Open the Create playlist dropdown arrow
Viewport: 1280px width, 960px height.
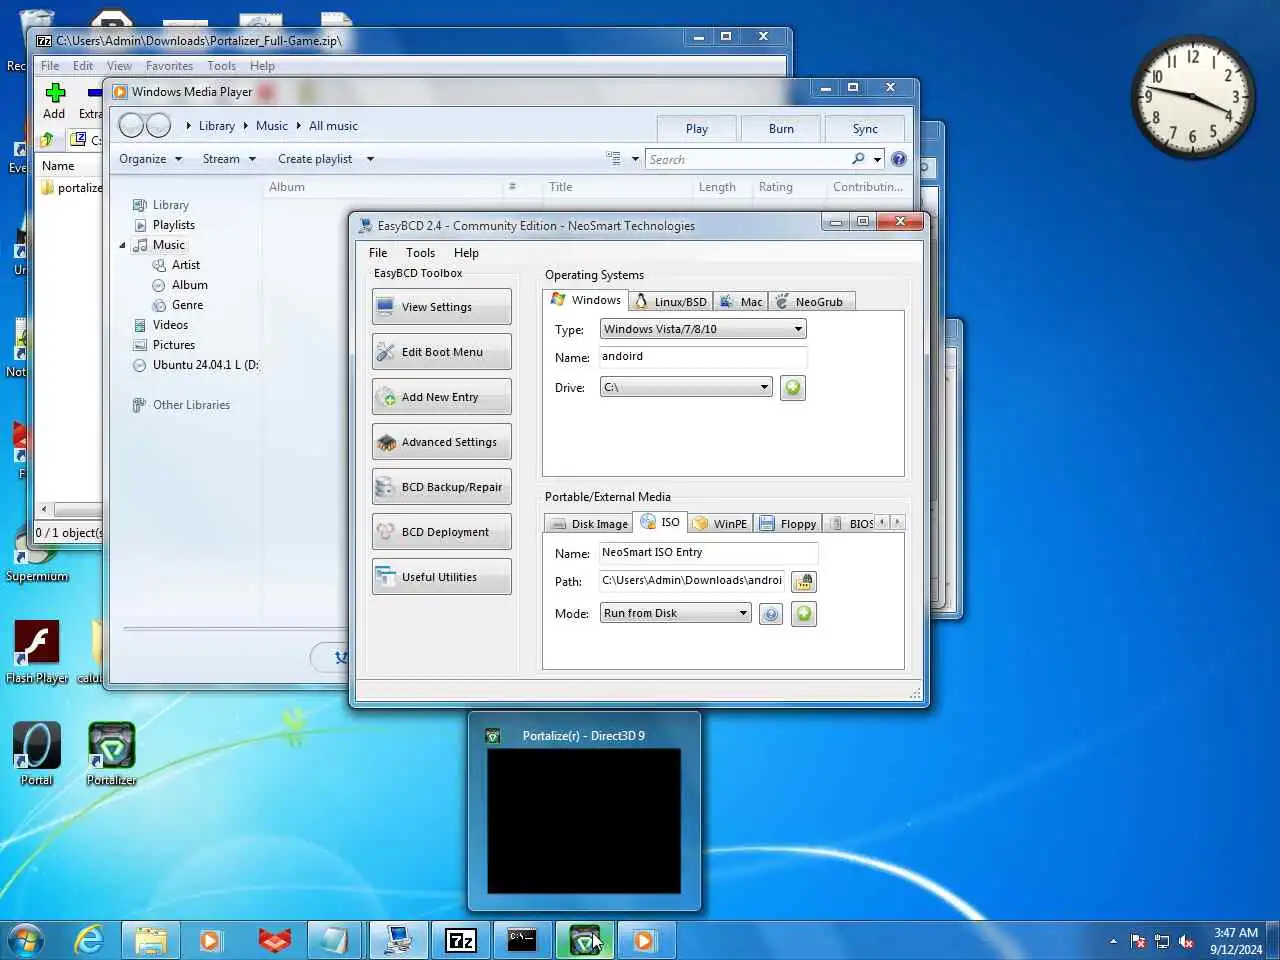pyautogui.click(x=370, y=159)
